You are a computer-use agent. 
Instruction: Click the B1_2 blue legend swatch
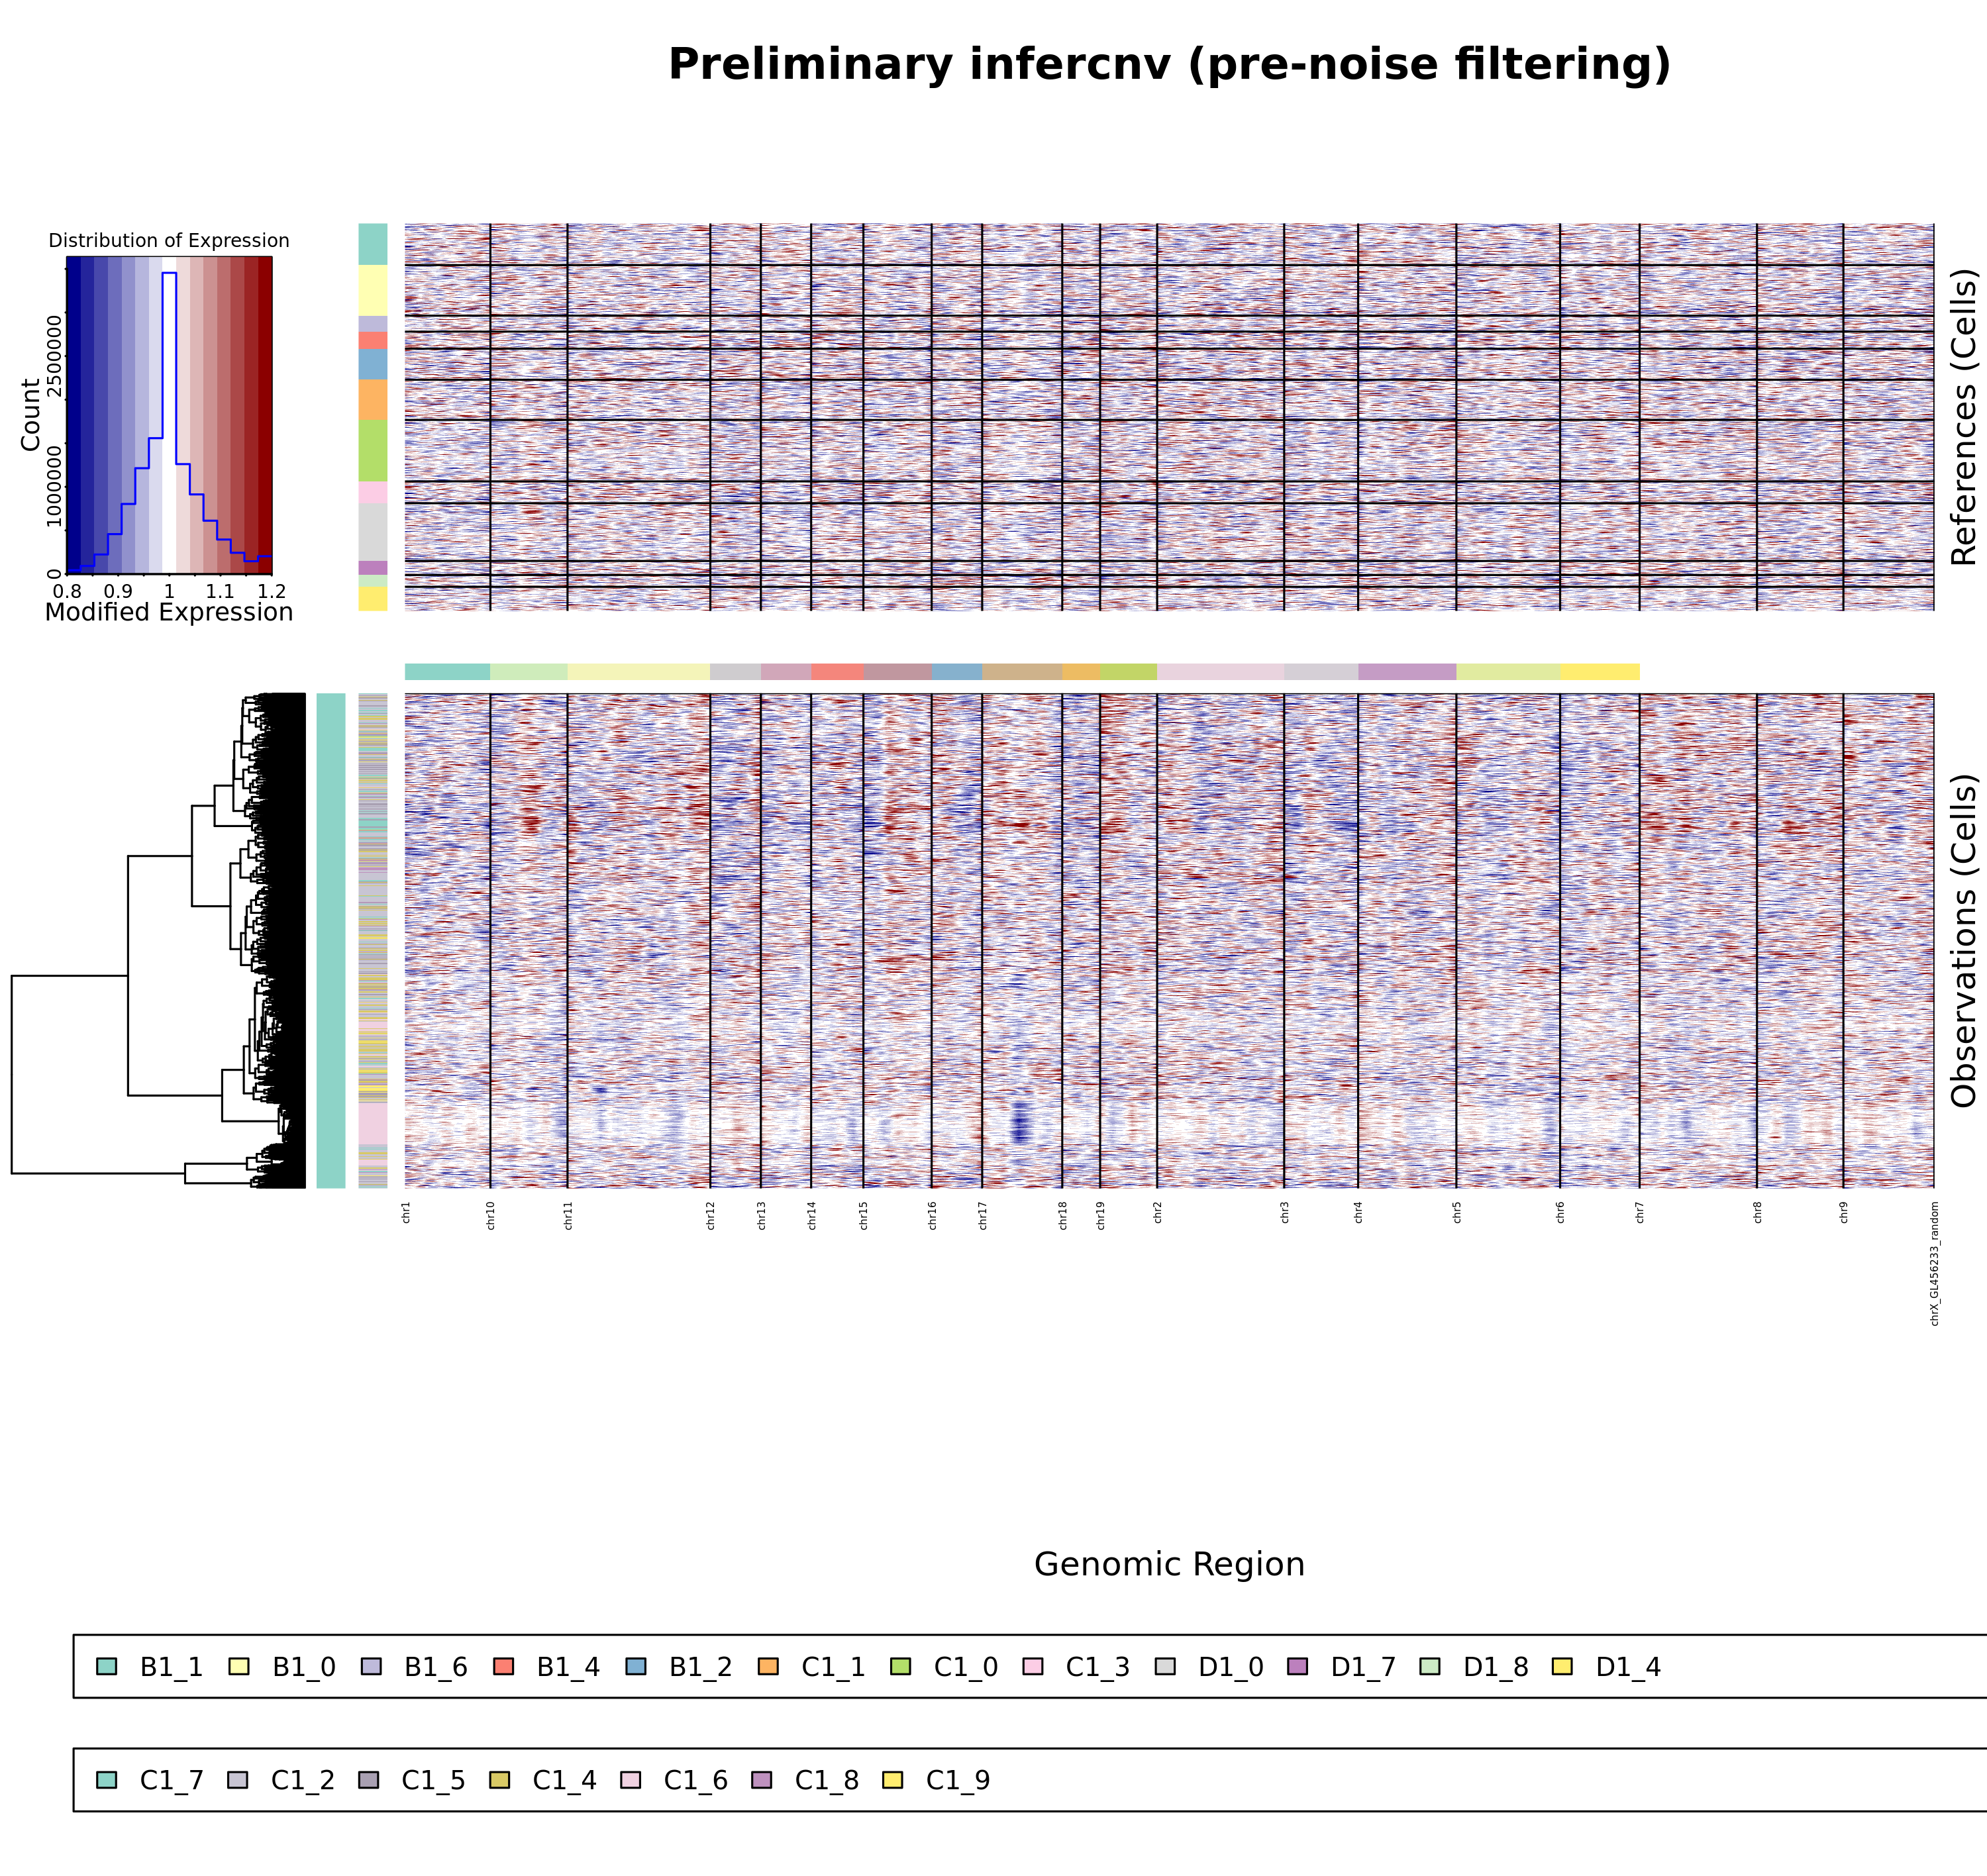coord(636,1666)
